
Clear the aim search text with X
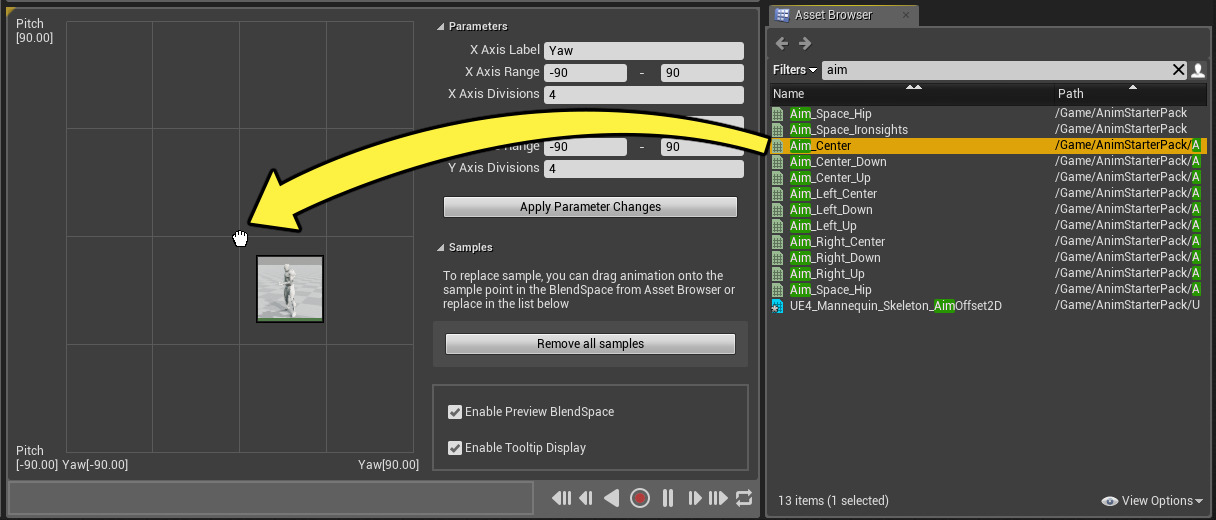pos(1178,70)
